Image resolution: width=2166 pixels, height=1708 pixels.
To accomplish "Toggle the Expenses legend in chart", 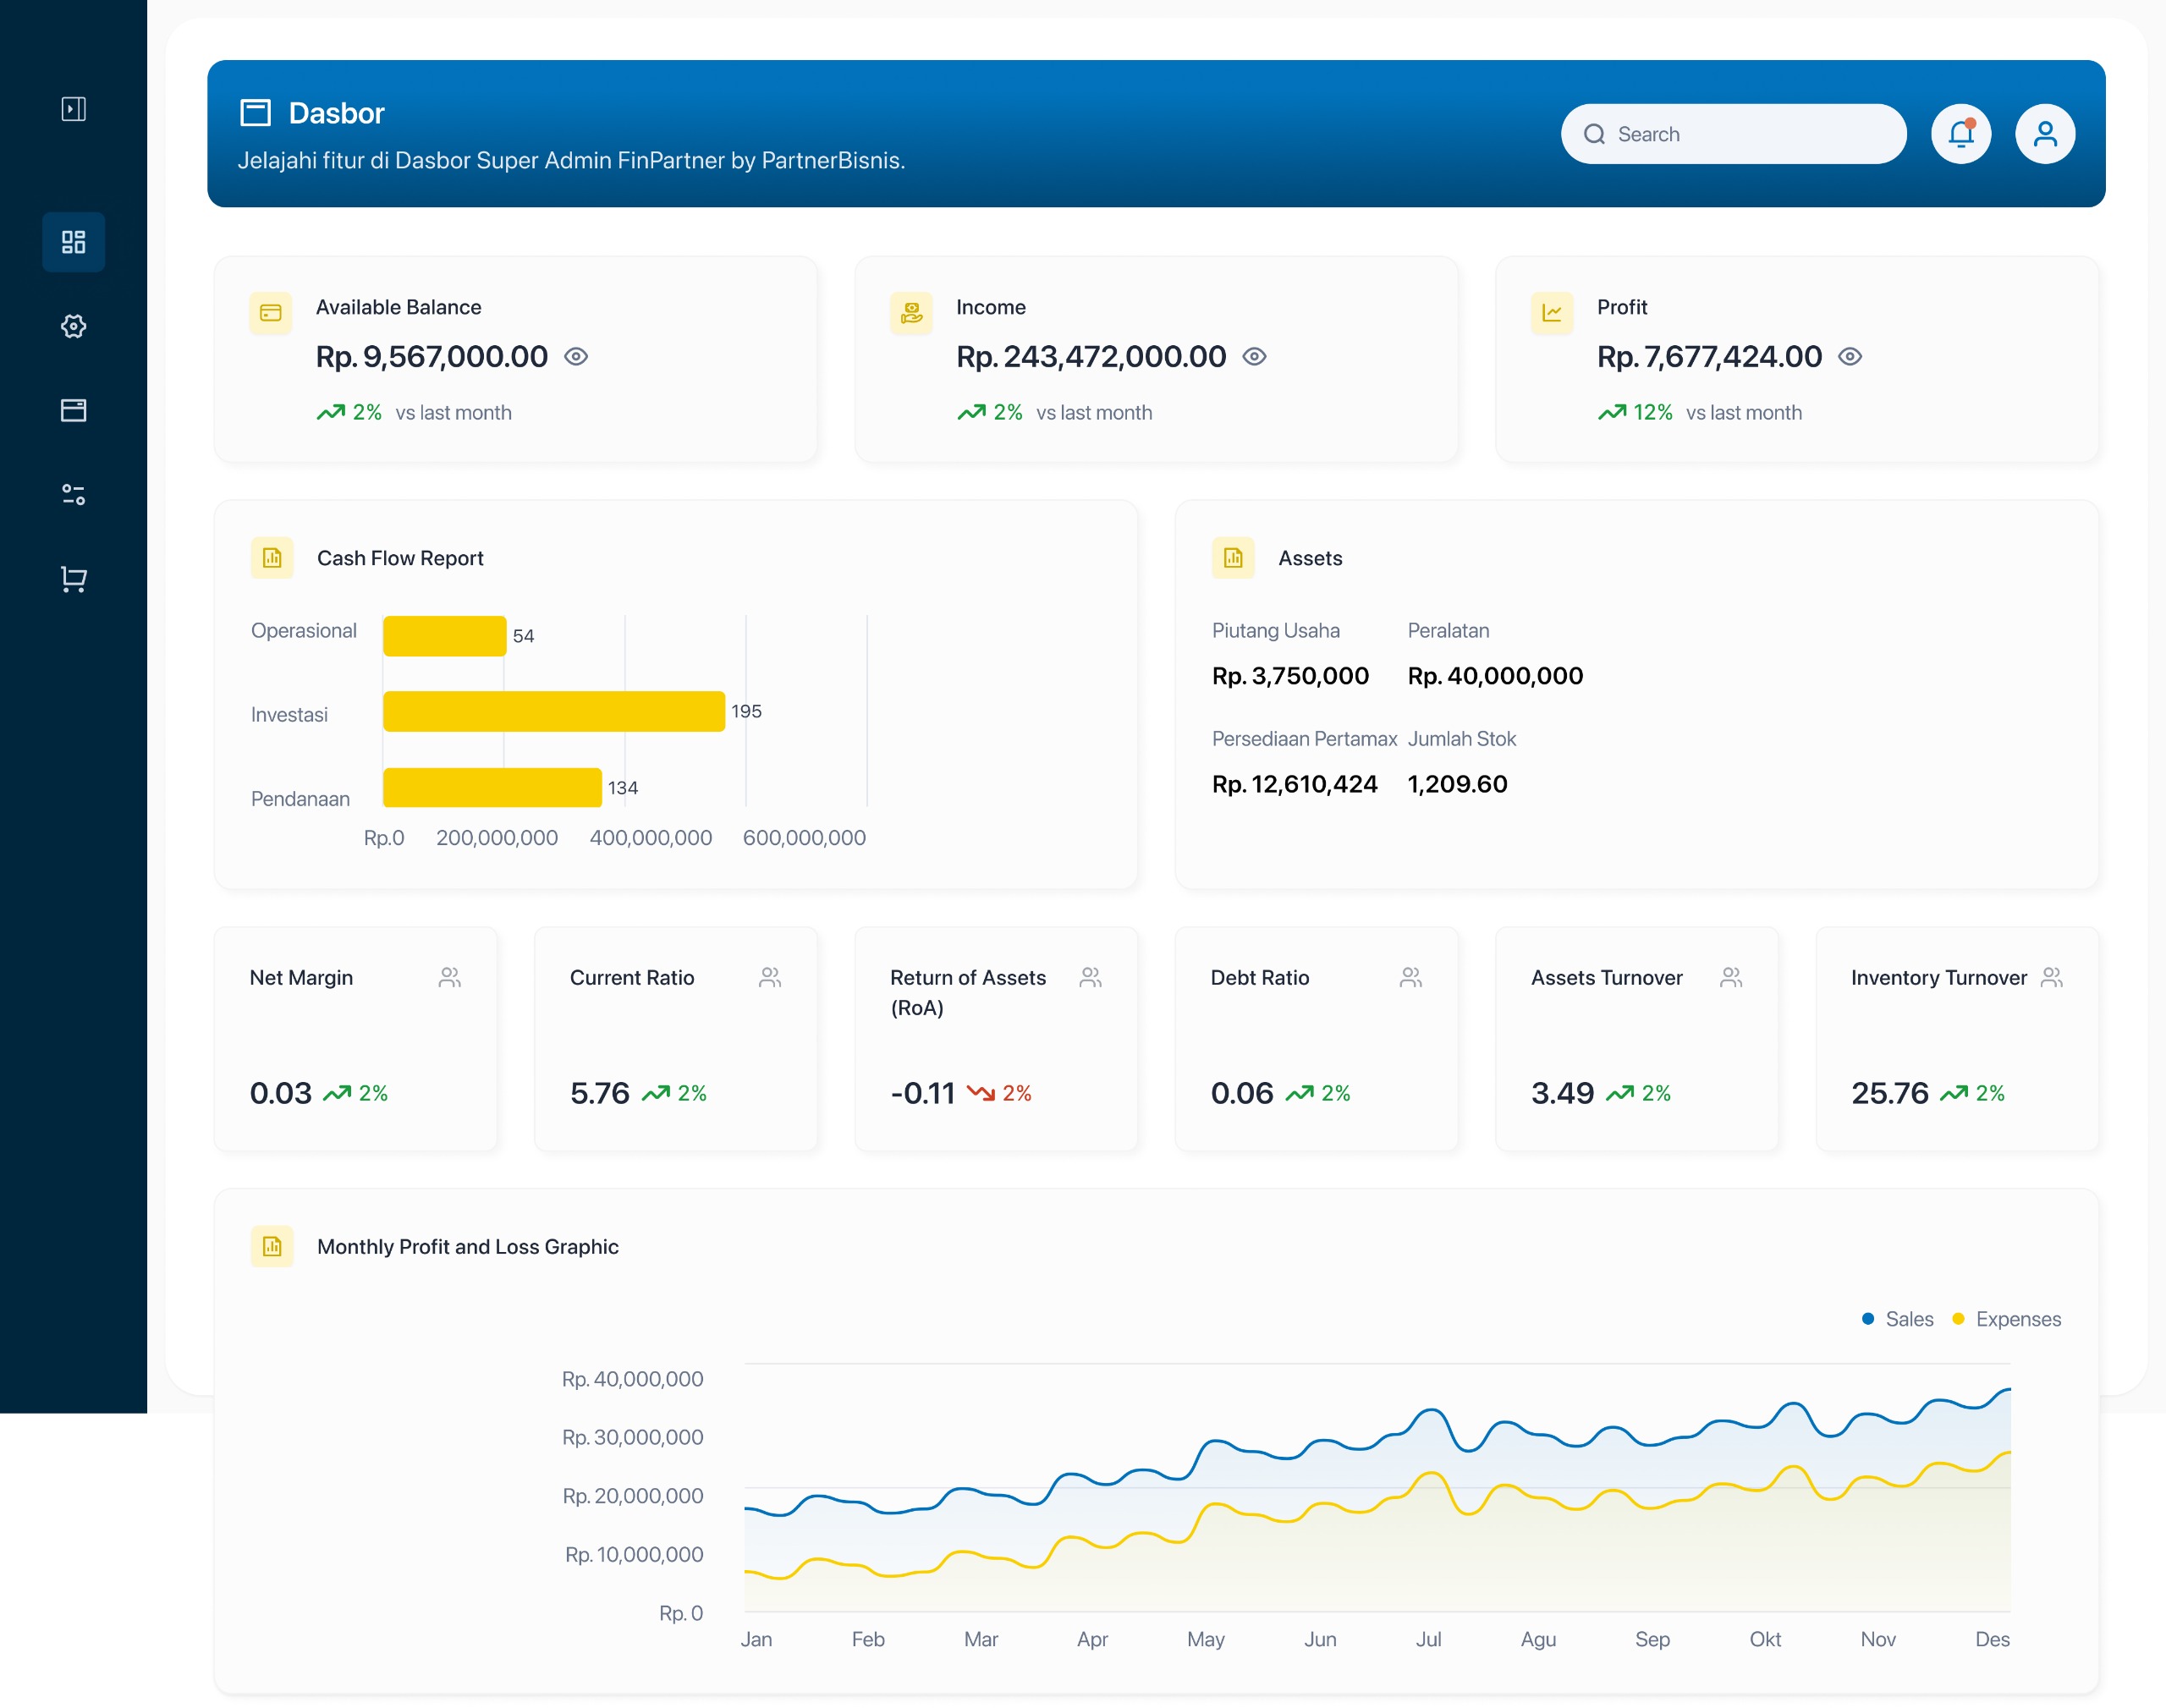I will point(2006,1319).
